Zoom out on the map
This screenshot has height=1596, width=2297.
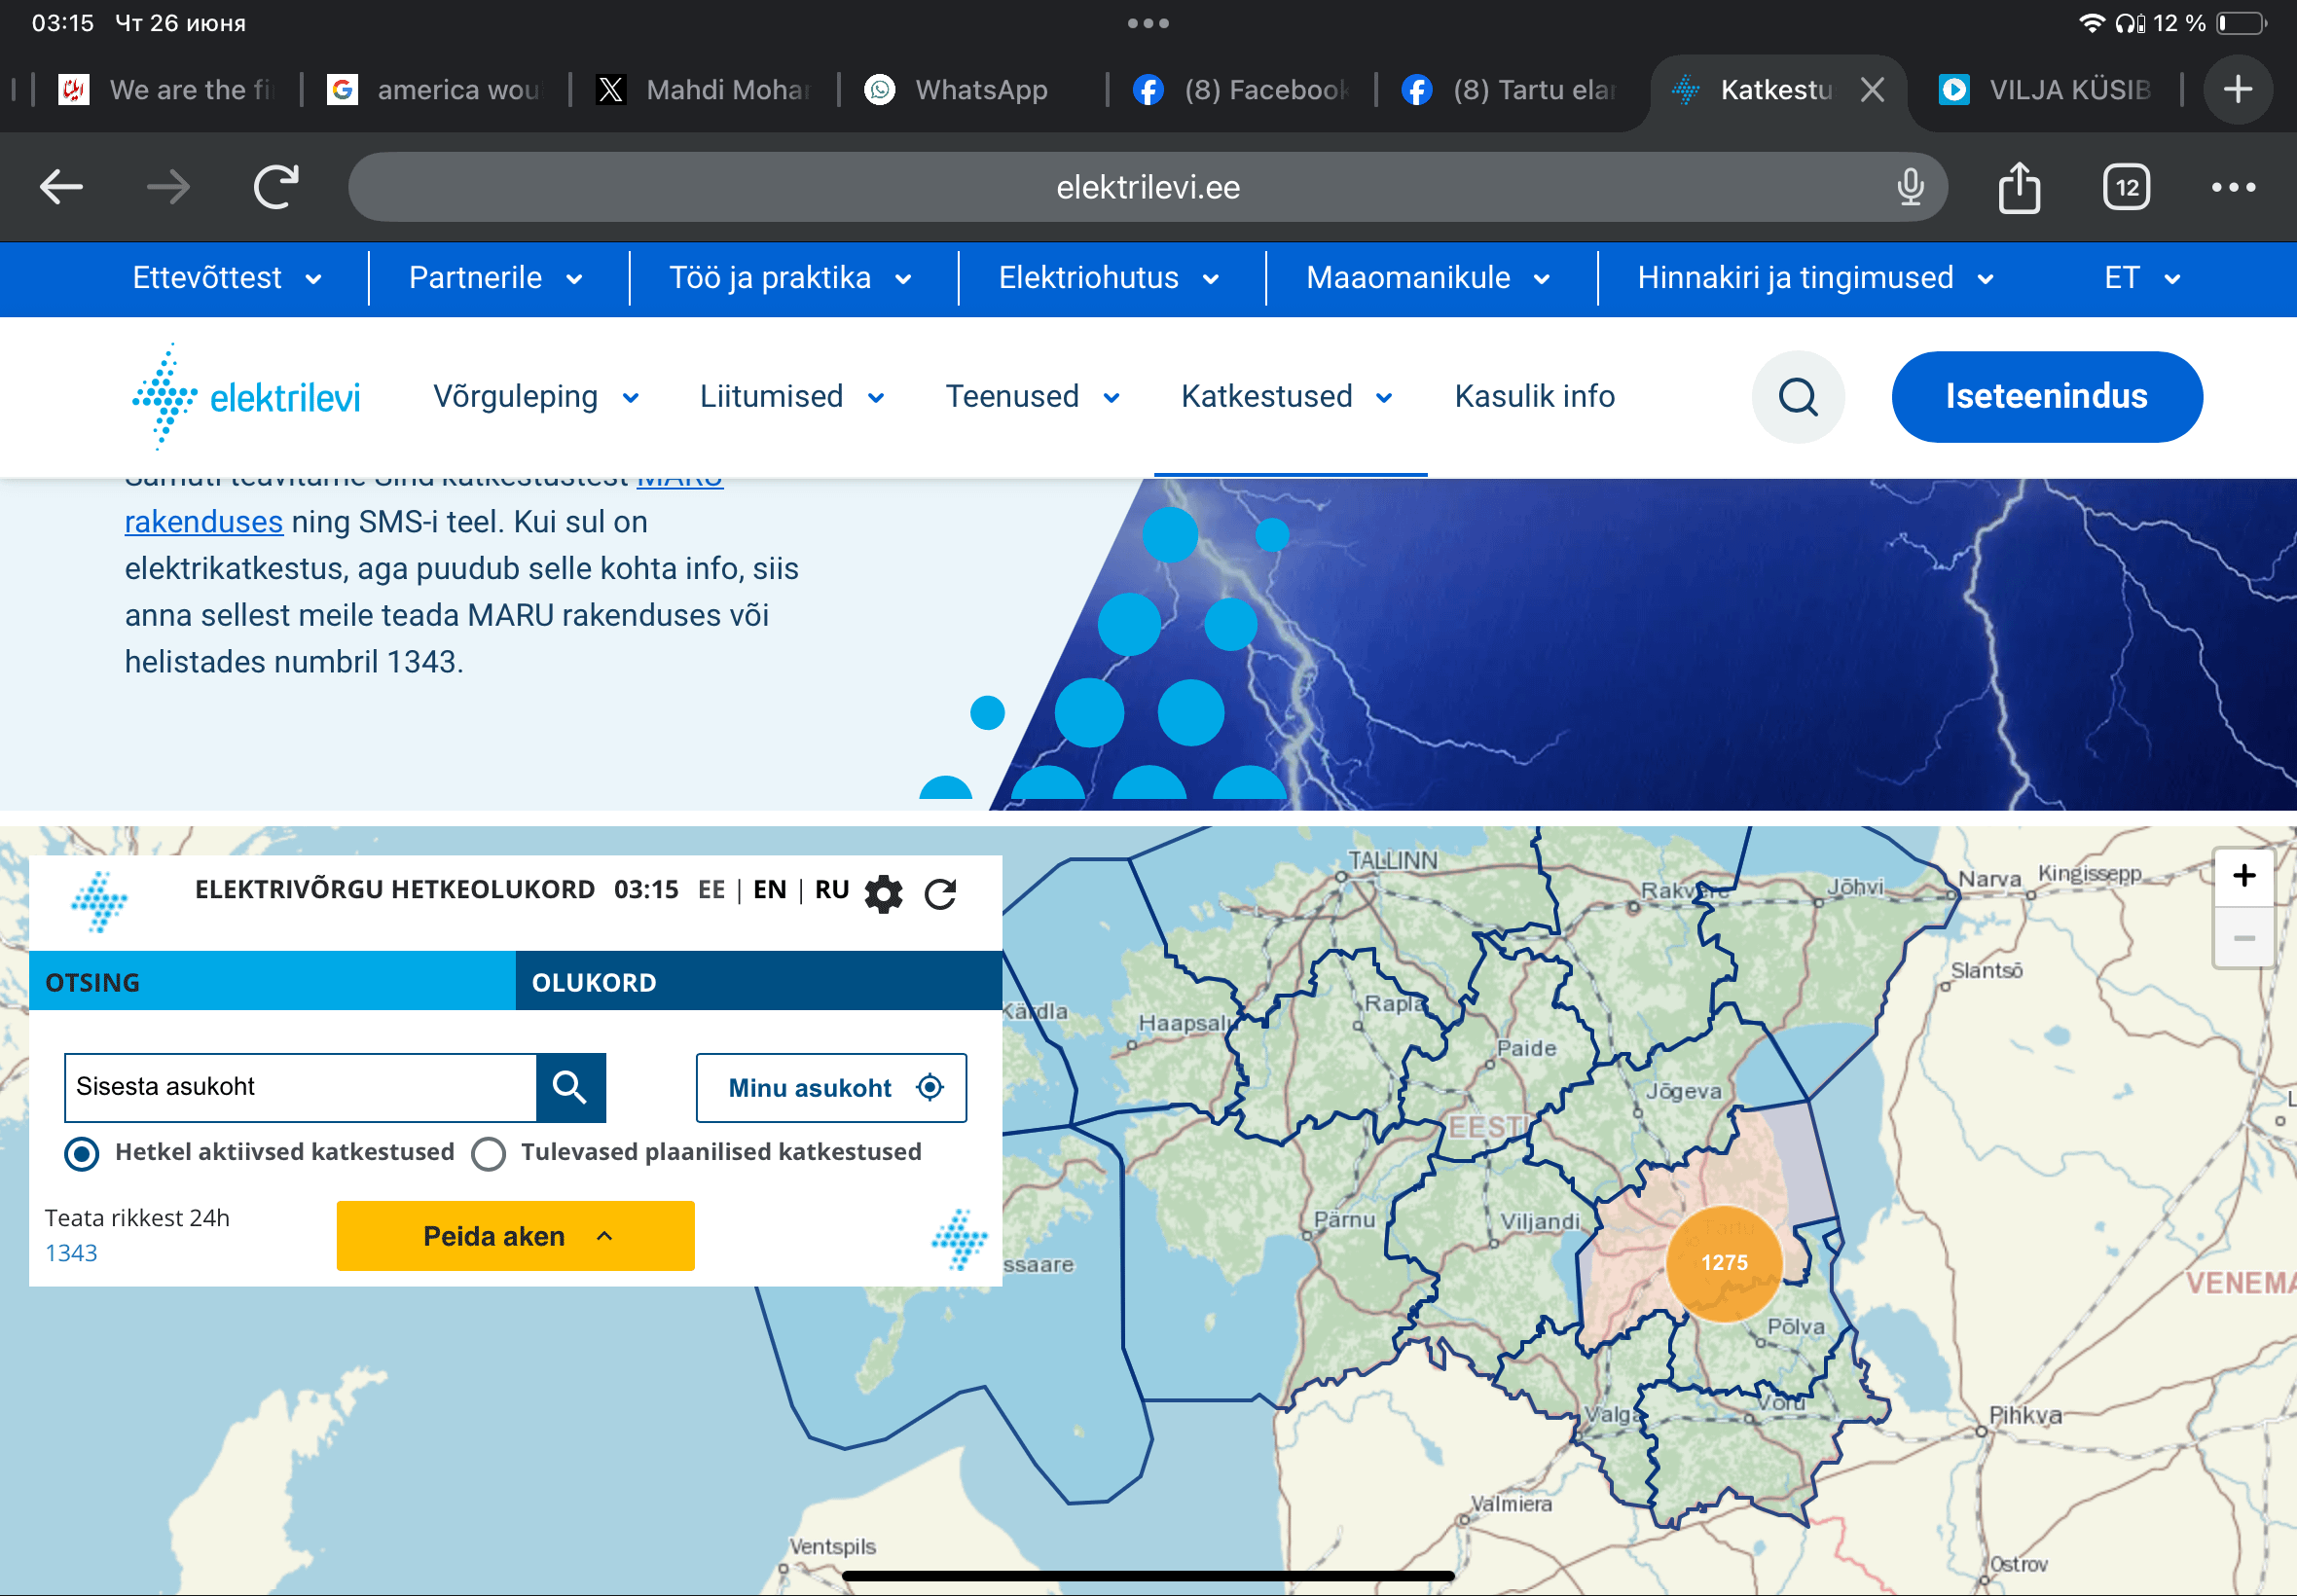tap(2244, 938)
